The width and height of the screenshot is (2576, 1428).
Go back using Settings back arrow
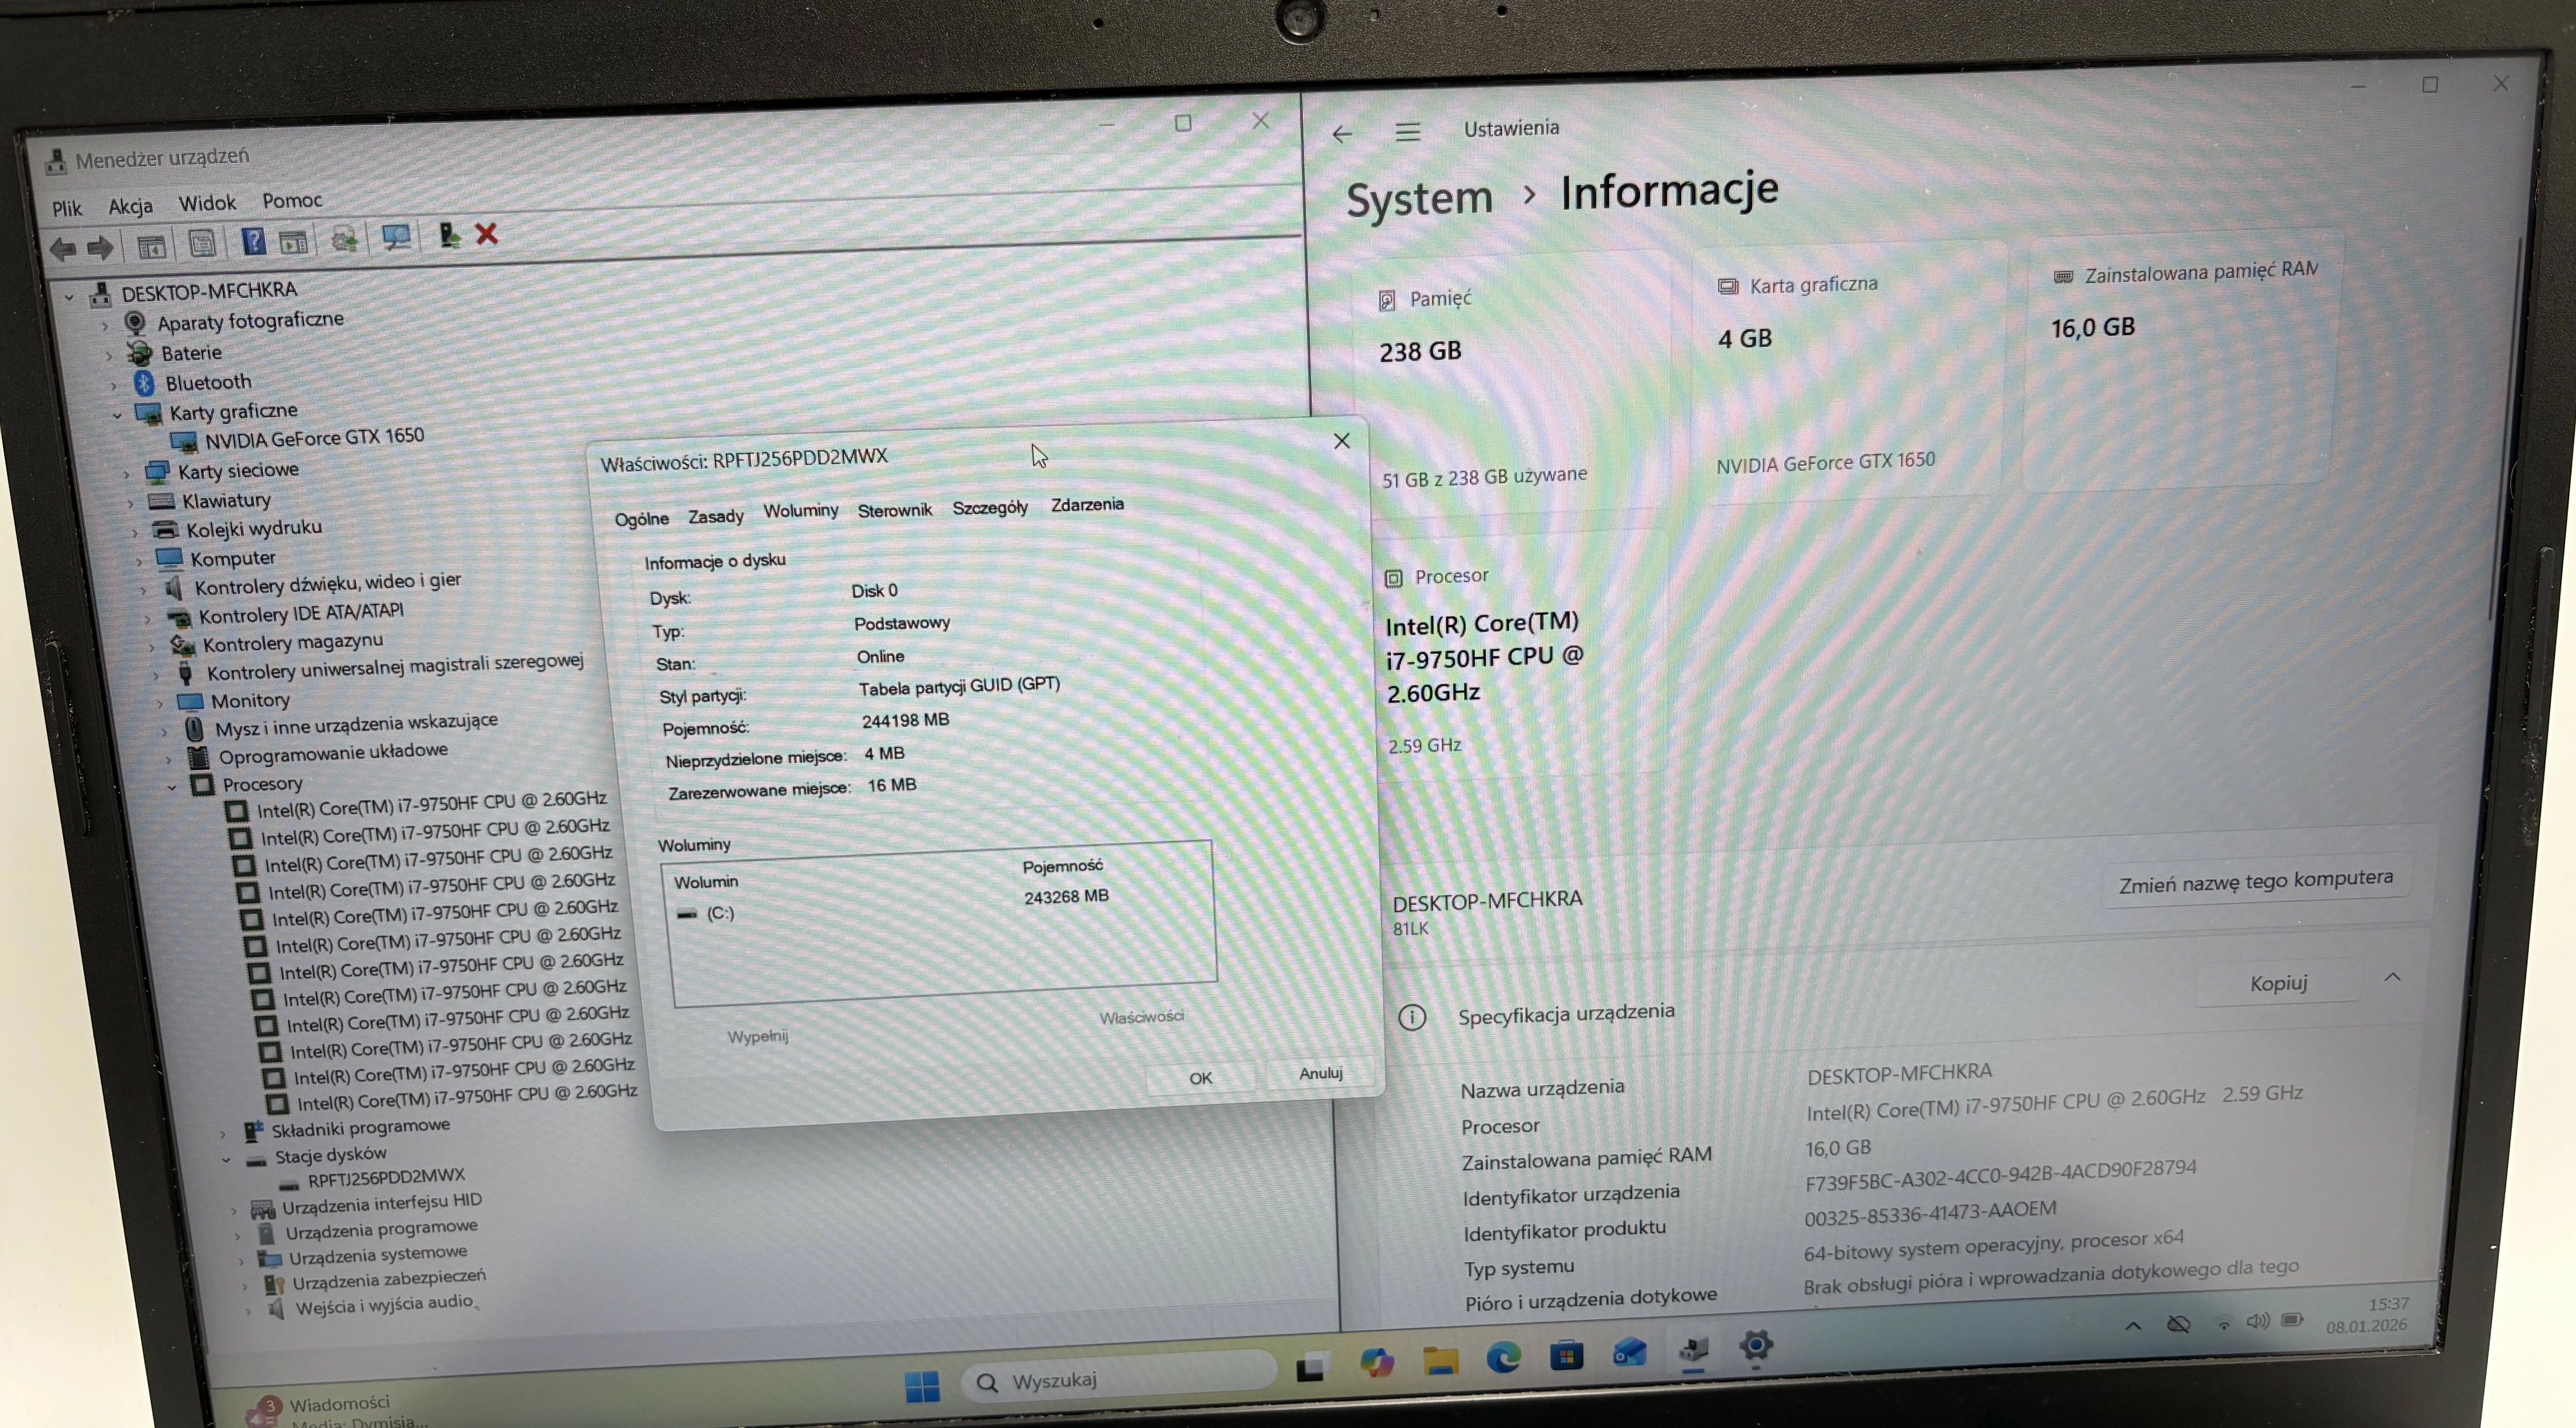(x=1342, y=134)
